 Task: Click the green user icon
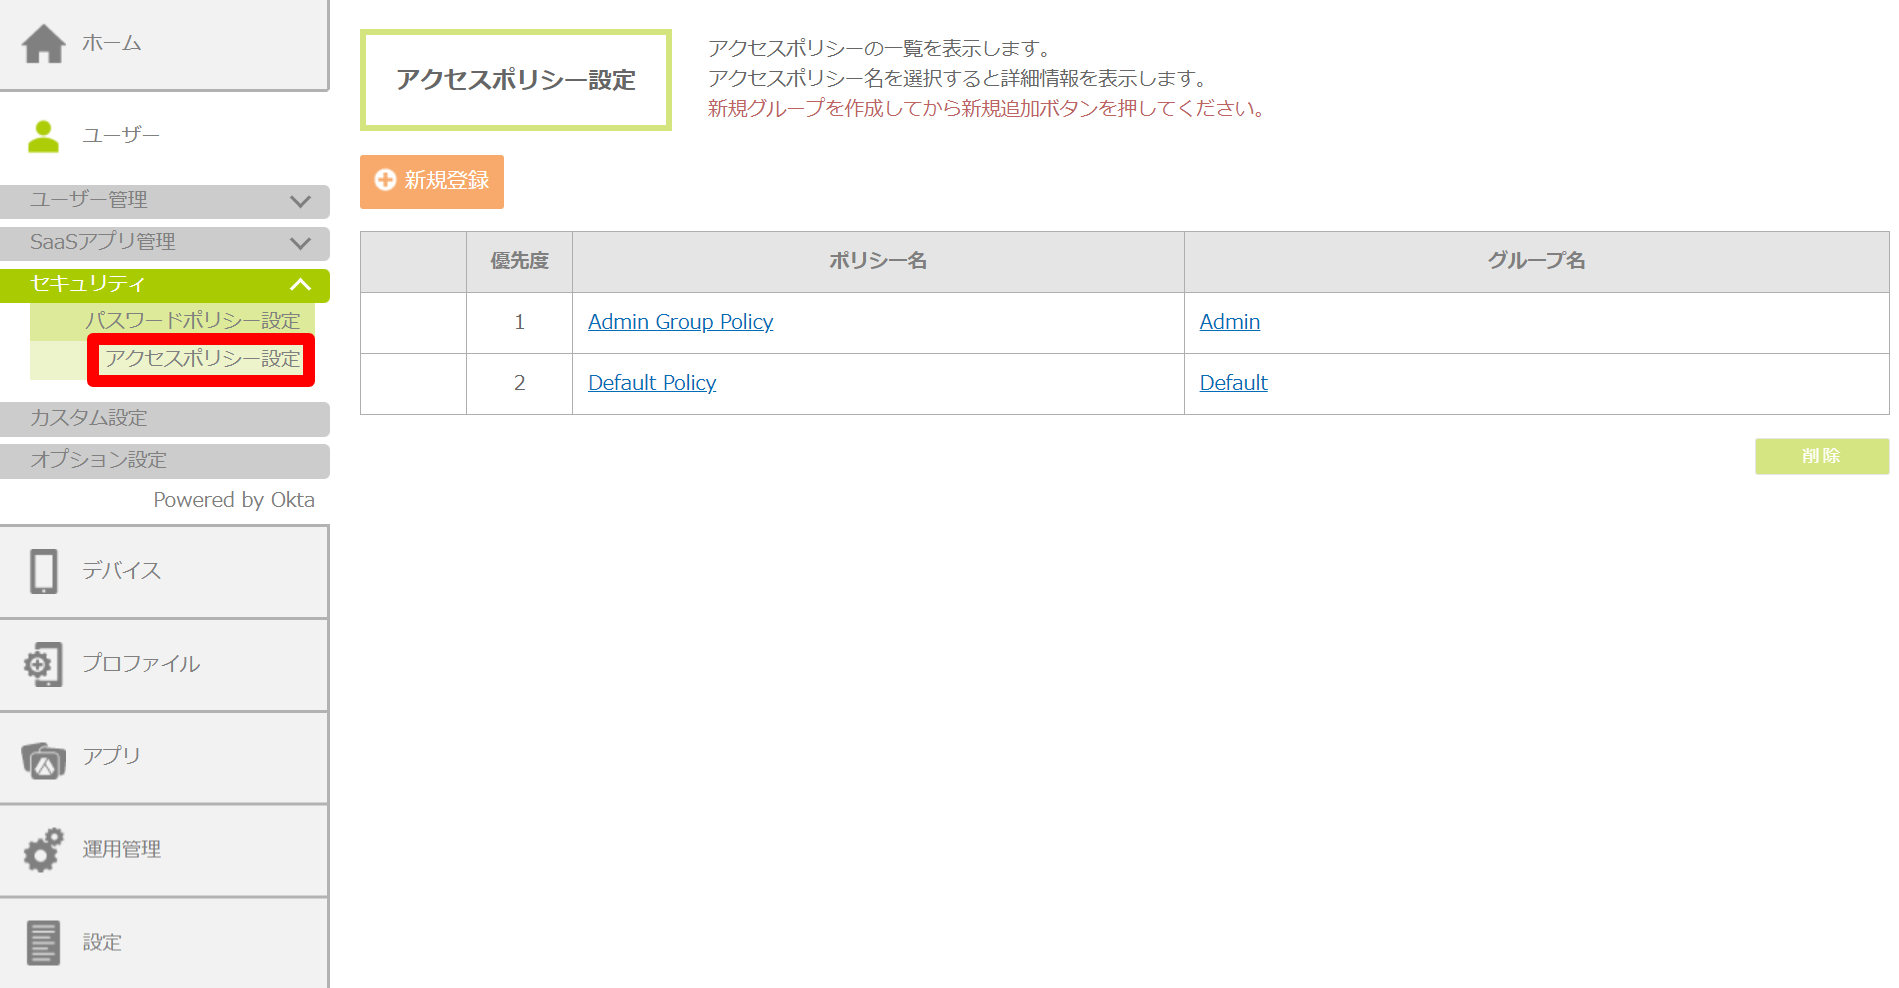point(44,136)
